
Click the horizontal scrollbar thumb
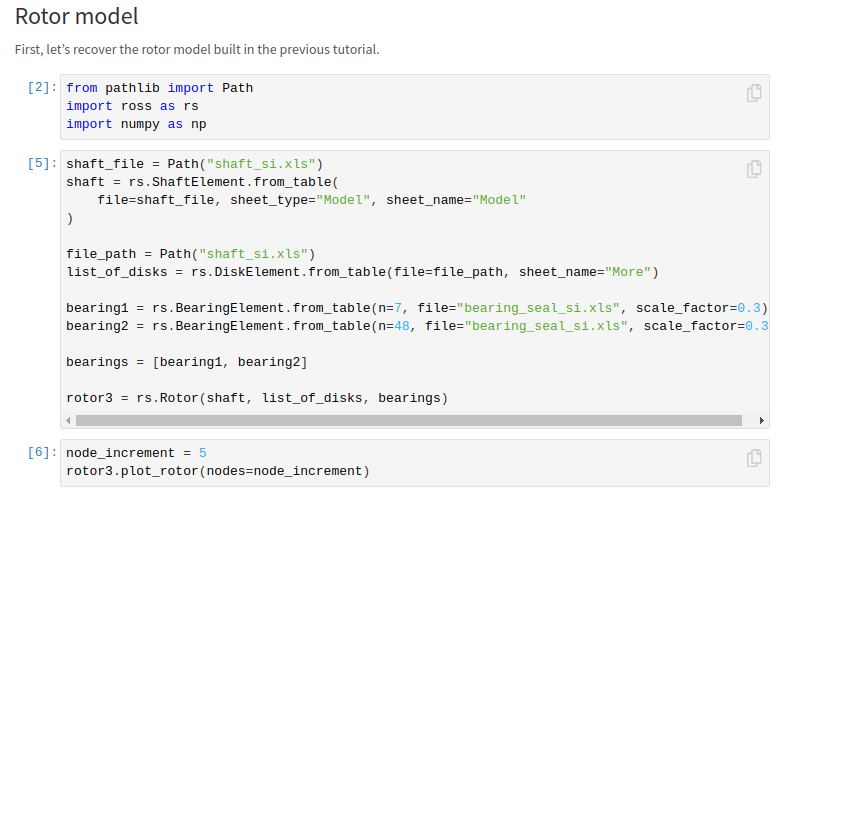pos(410,420)
